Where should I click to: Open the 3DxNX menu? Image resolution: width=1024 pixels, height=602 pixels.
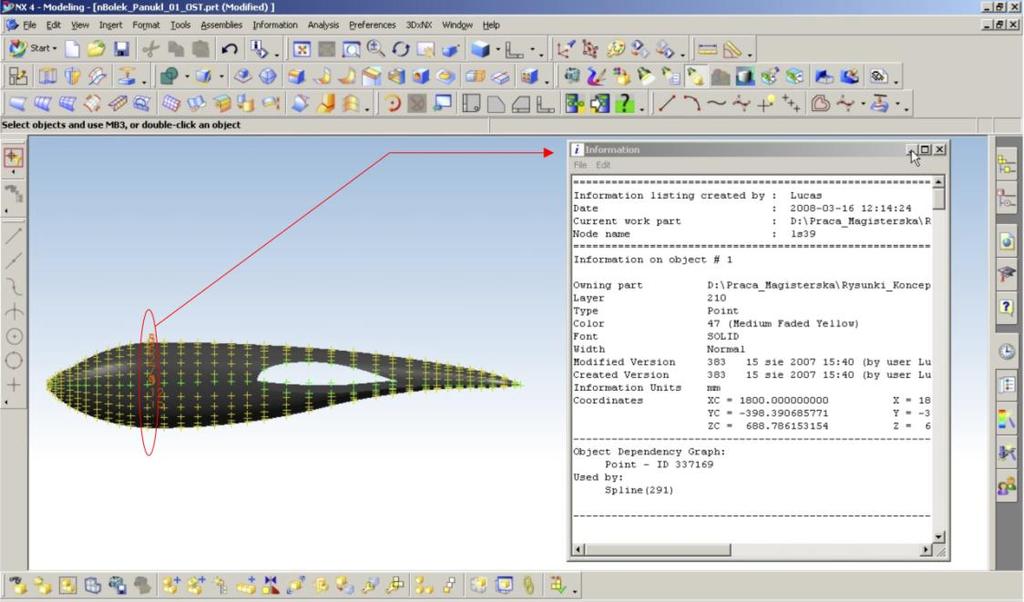coord(419,25)
